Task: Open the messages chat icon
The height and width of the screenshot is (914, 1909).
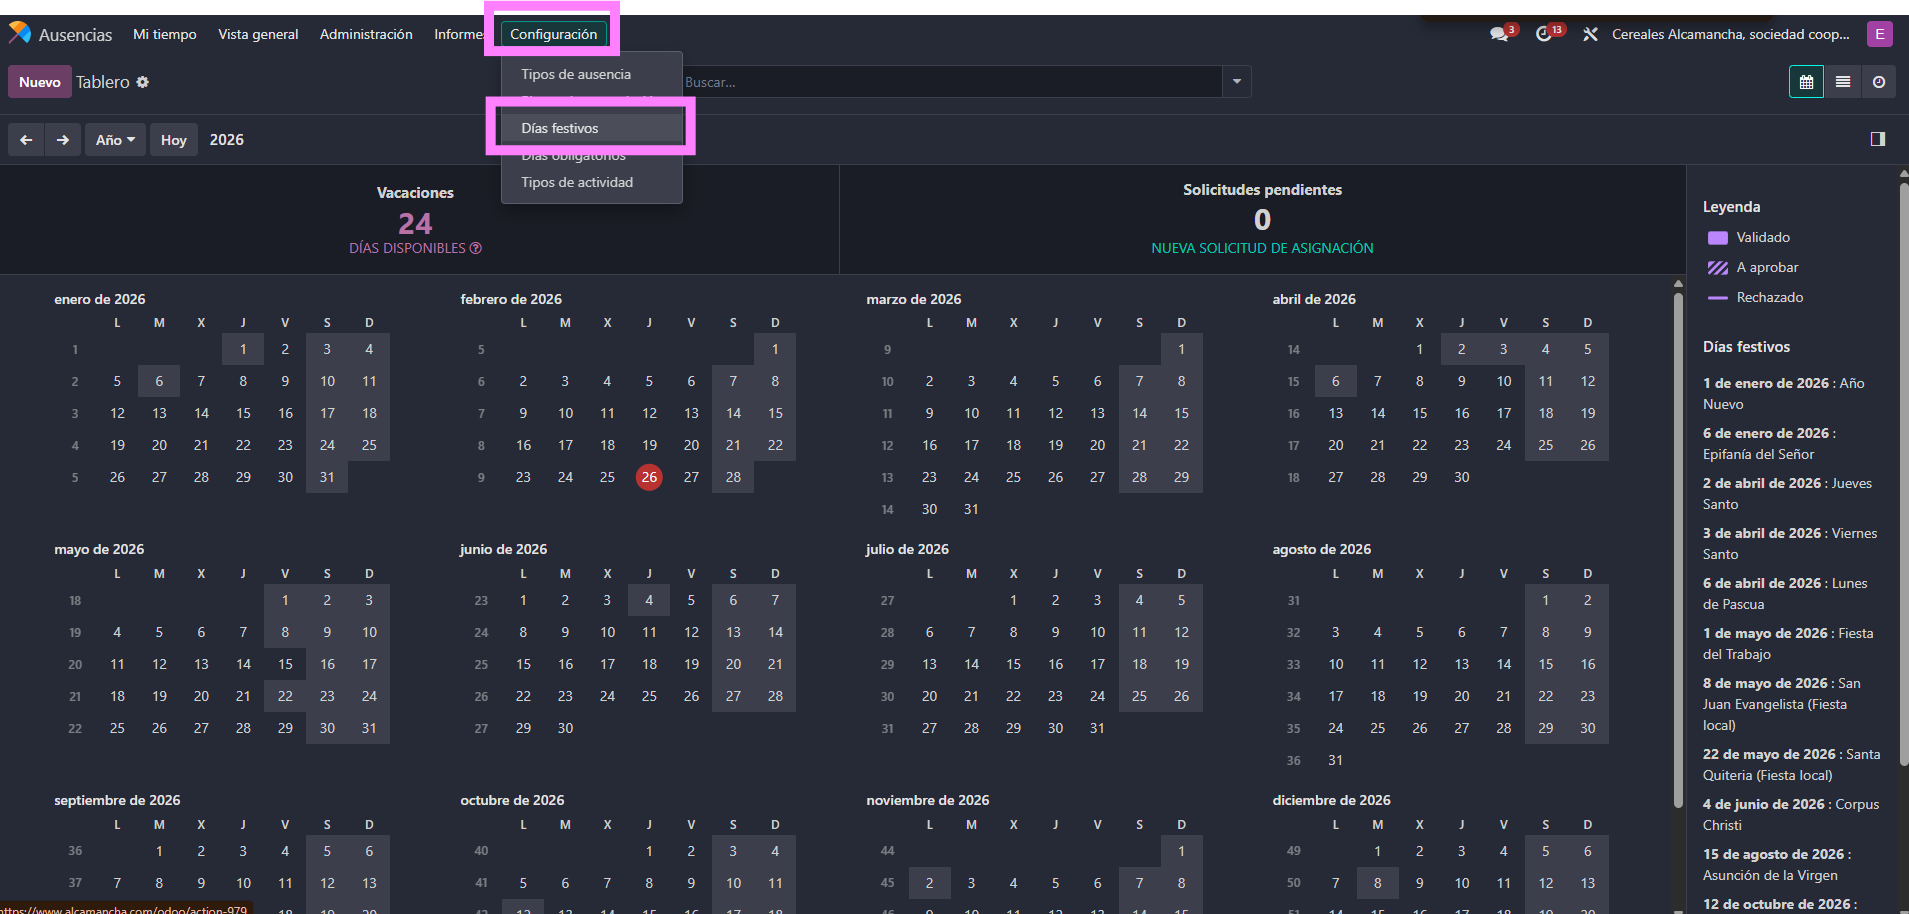Action: point(1499,34)
